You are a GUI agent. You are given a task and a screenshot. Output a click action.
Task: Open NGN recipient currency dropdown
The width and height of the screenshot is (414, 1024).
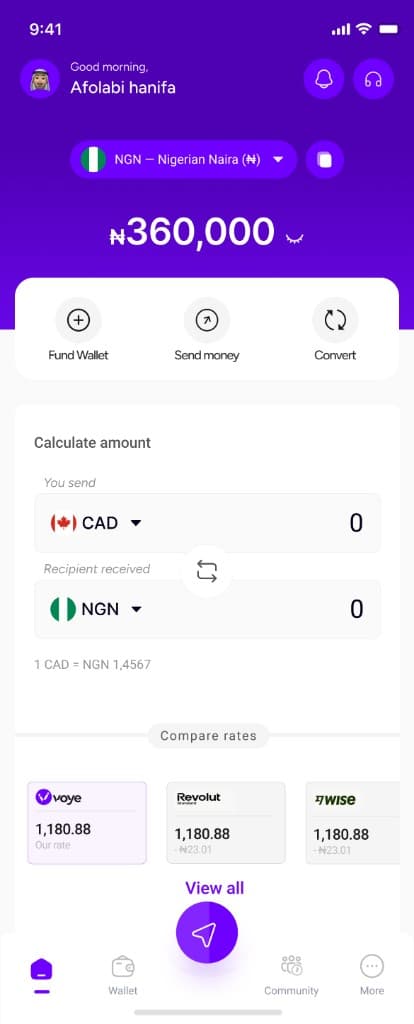(x=96, y=609)
